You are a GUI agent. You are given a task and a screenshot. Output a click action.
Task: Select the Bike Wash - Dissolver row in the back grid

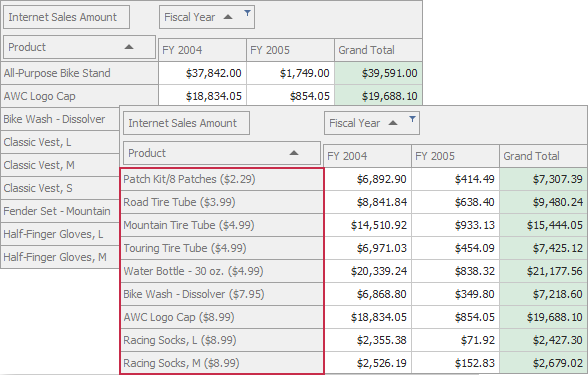tap(60, 119)
